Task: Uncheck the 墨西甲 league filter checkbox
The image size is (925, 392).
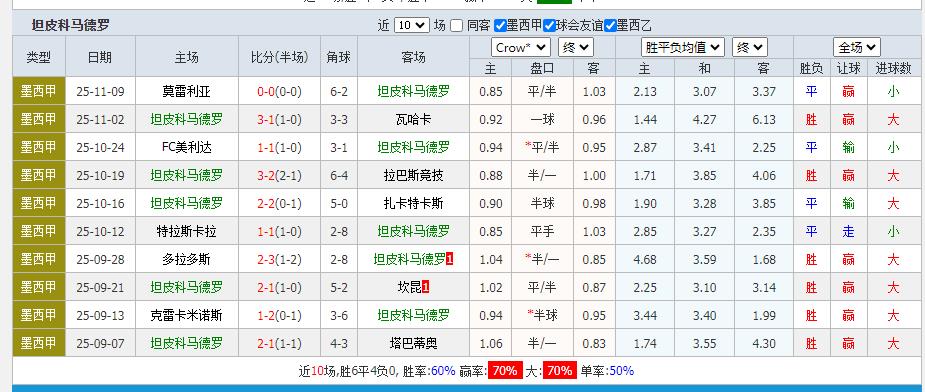Action: (x=500, y=25)
